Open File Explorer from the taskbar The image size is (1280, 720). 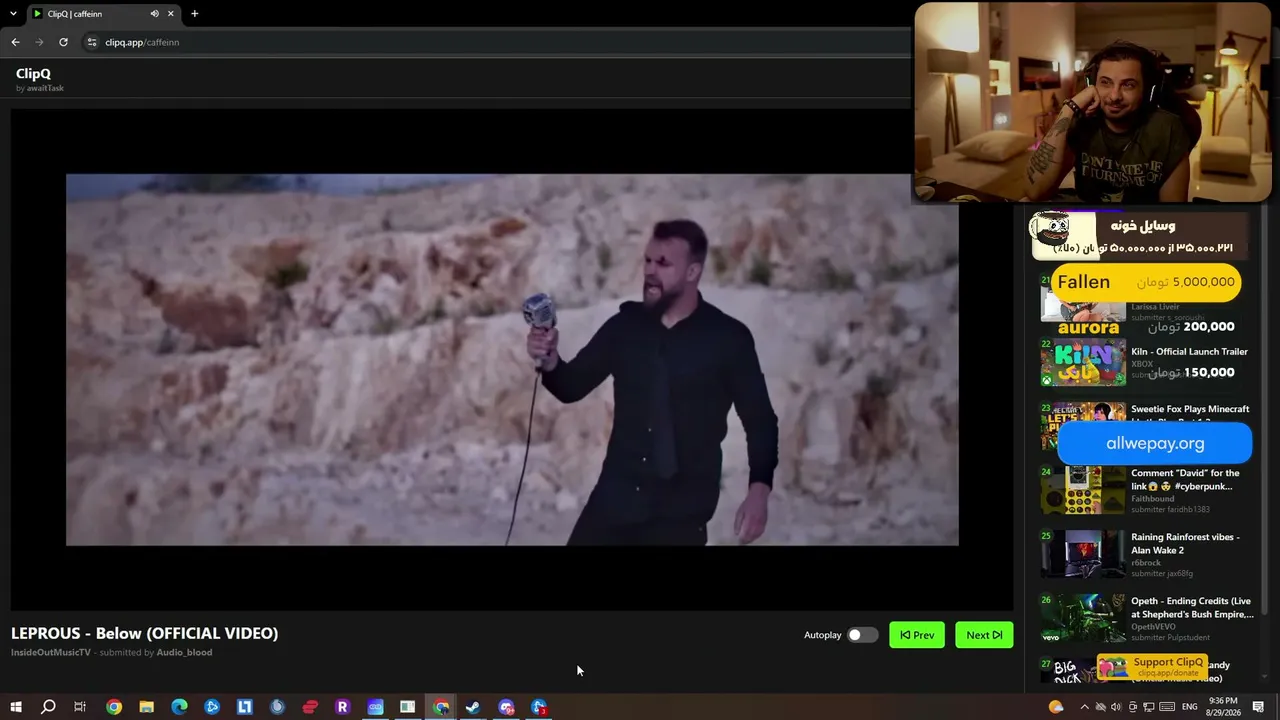tap(146, 707)
